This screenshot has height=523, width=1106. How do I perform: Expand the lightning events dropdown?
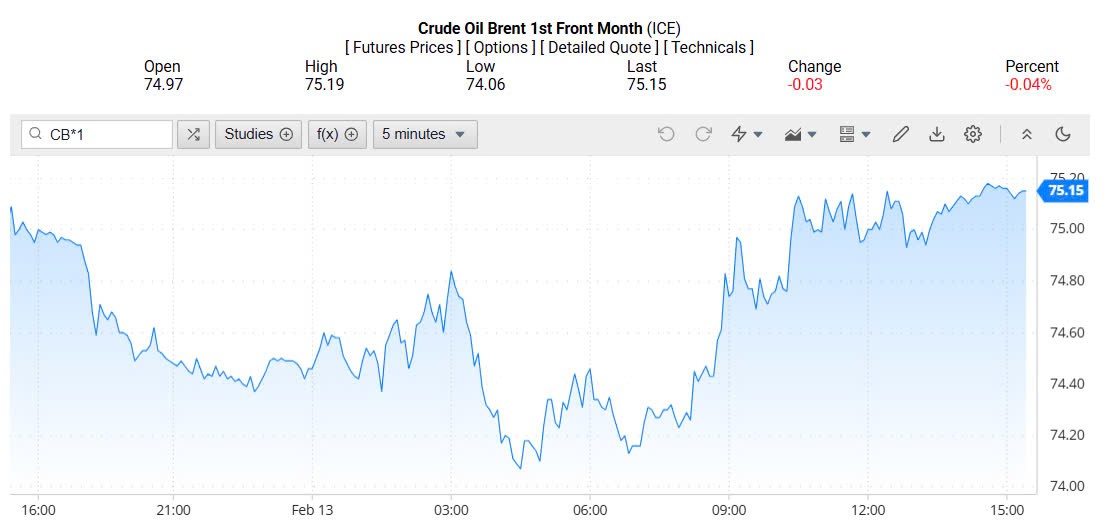[747, 134]
